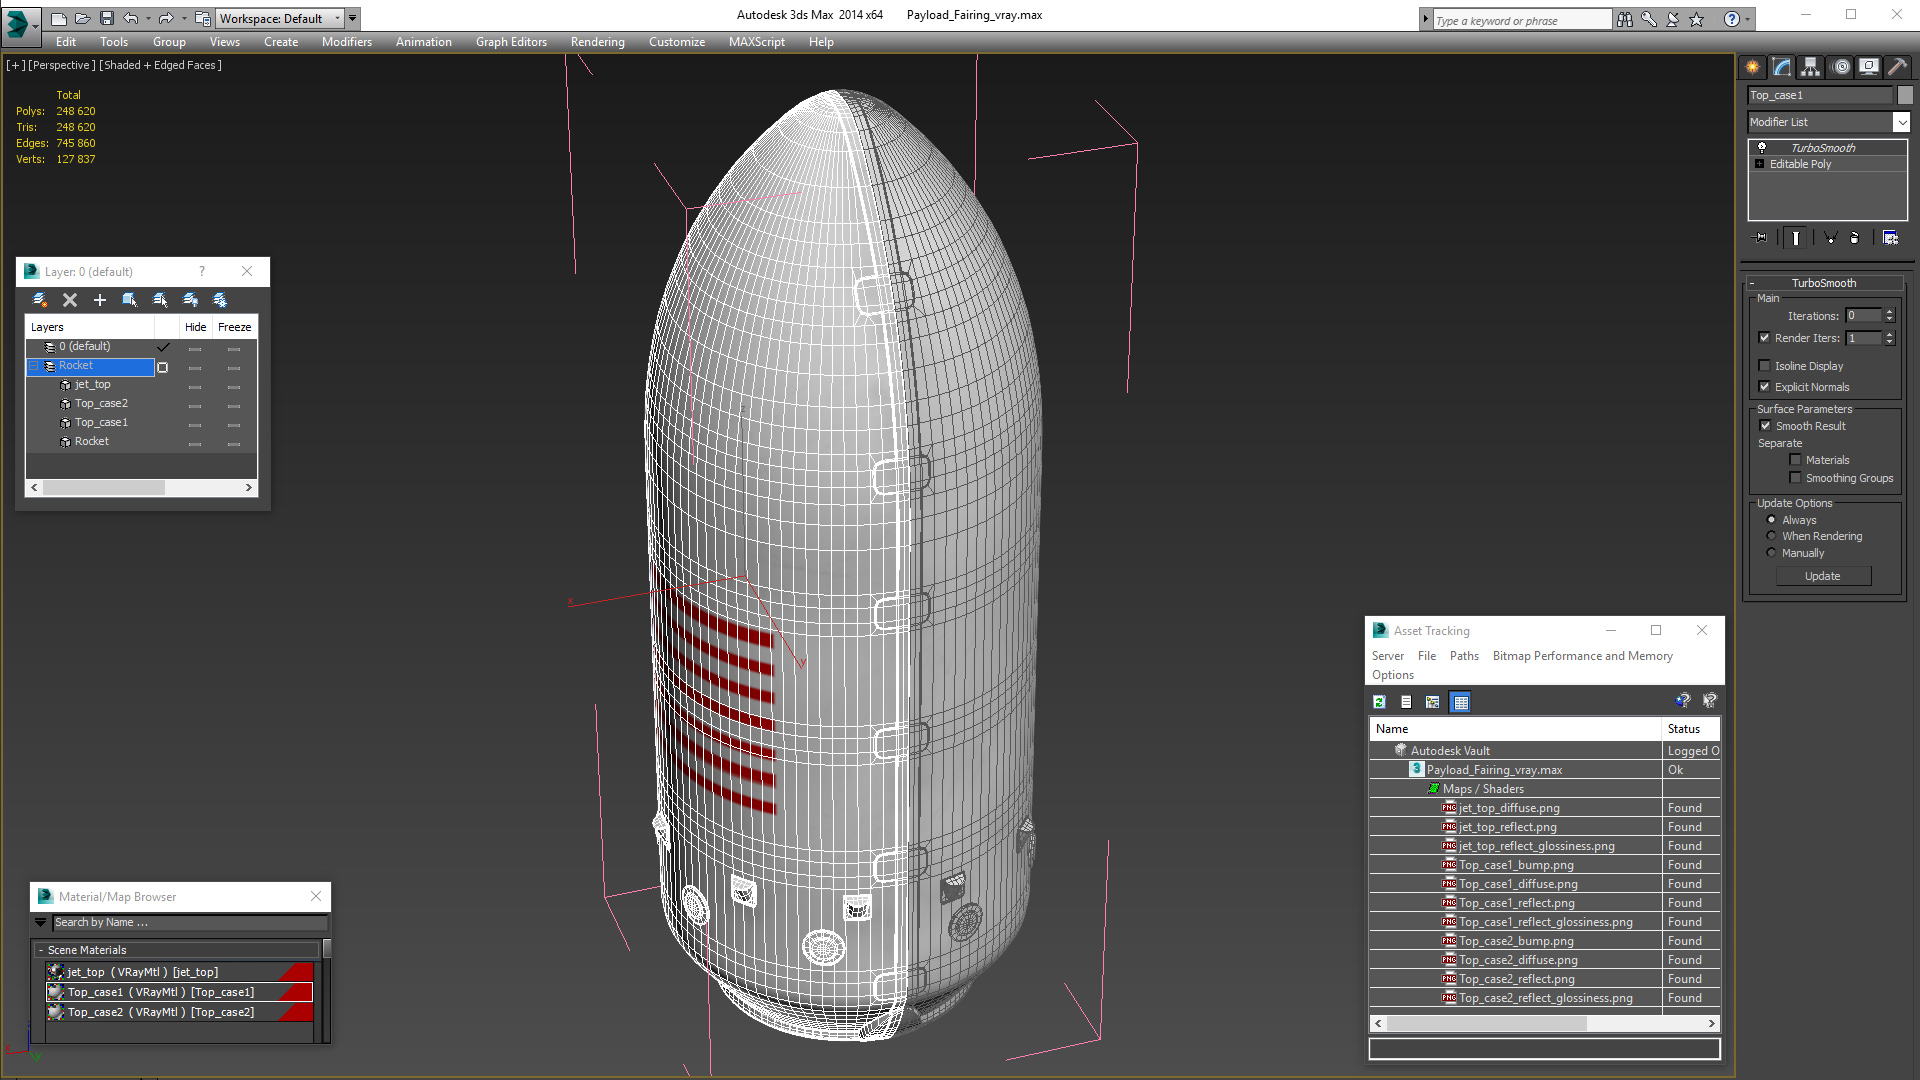The width and height of the screenshot is (1920, 1080).
Task: Remove modifier from stack trash icon
Action: 1855,238
